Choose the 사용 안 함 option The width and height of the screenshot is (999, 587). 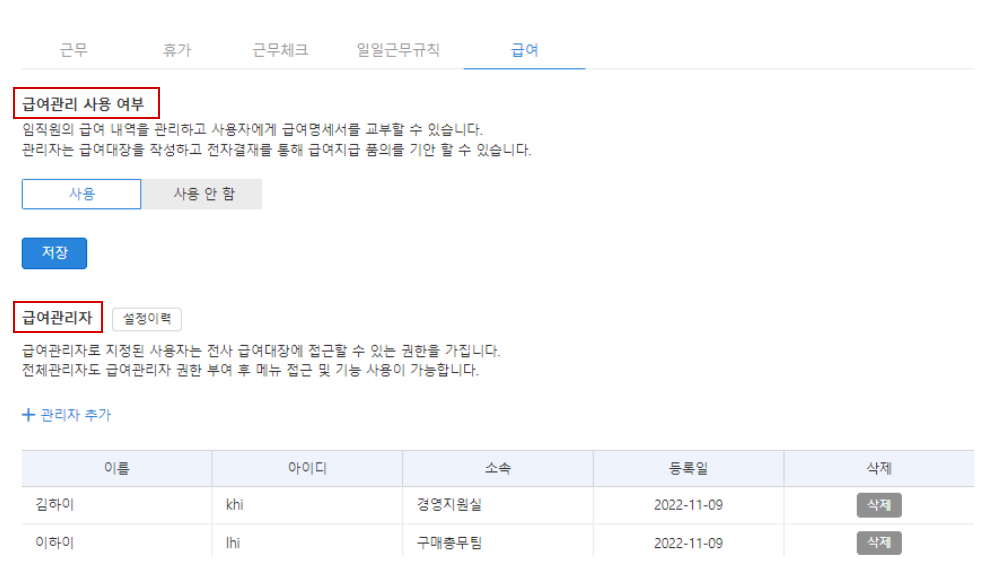point(202,194)
